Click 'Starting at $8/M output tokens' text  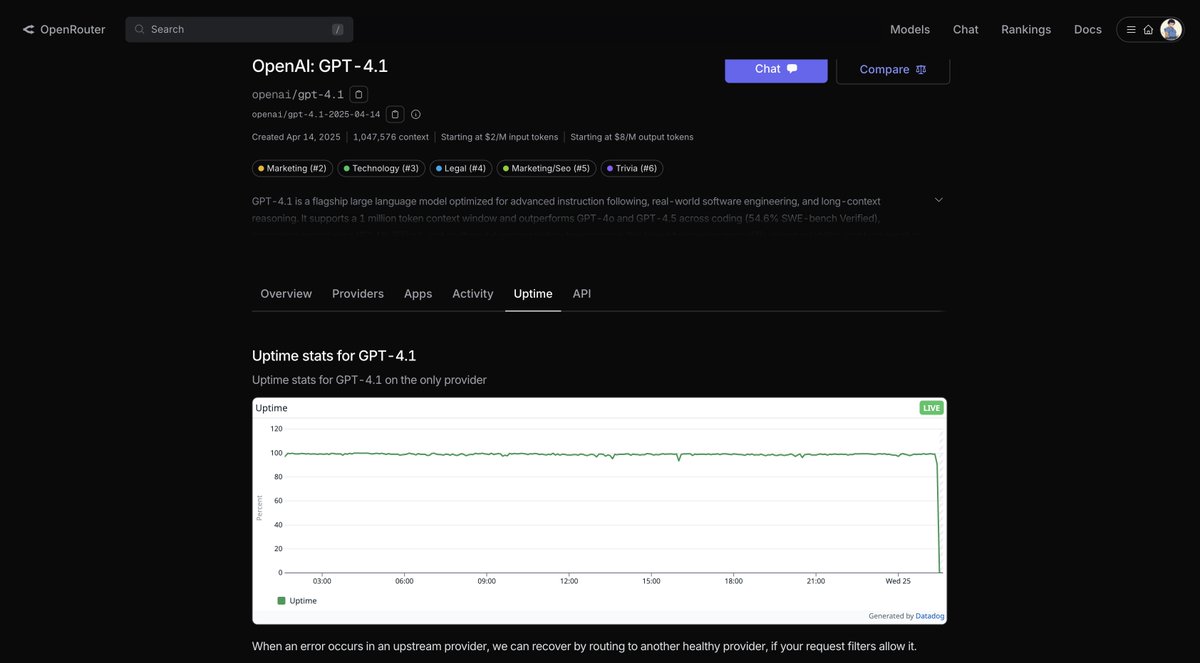632,137
